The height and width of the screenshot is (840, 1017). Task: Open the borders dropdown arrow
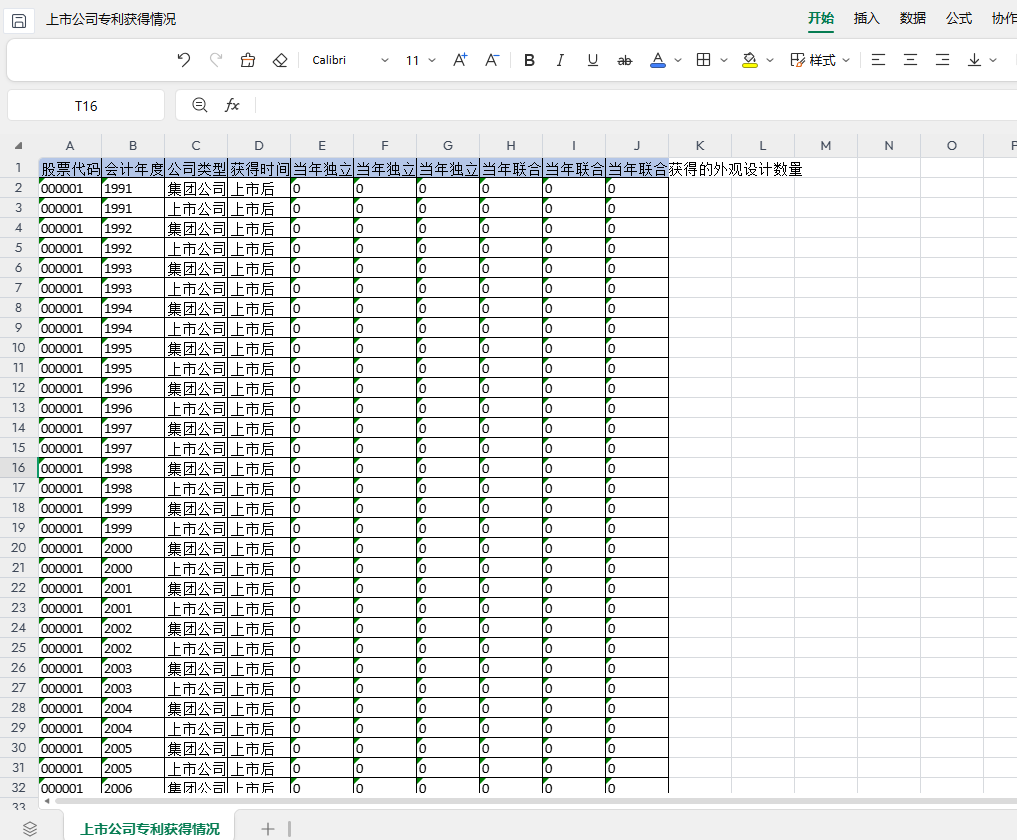click(x=722, y=60)
